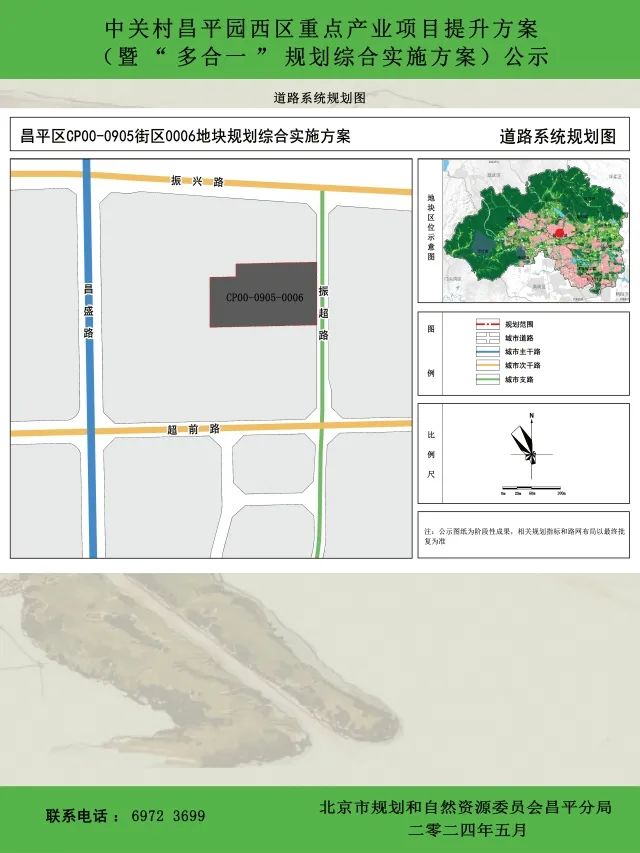Image resolution: width=640 pixels, height=853 pixels.
Task: Select the 城市道路 legend symbol
Action: pos(486,338)
